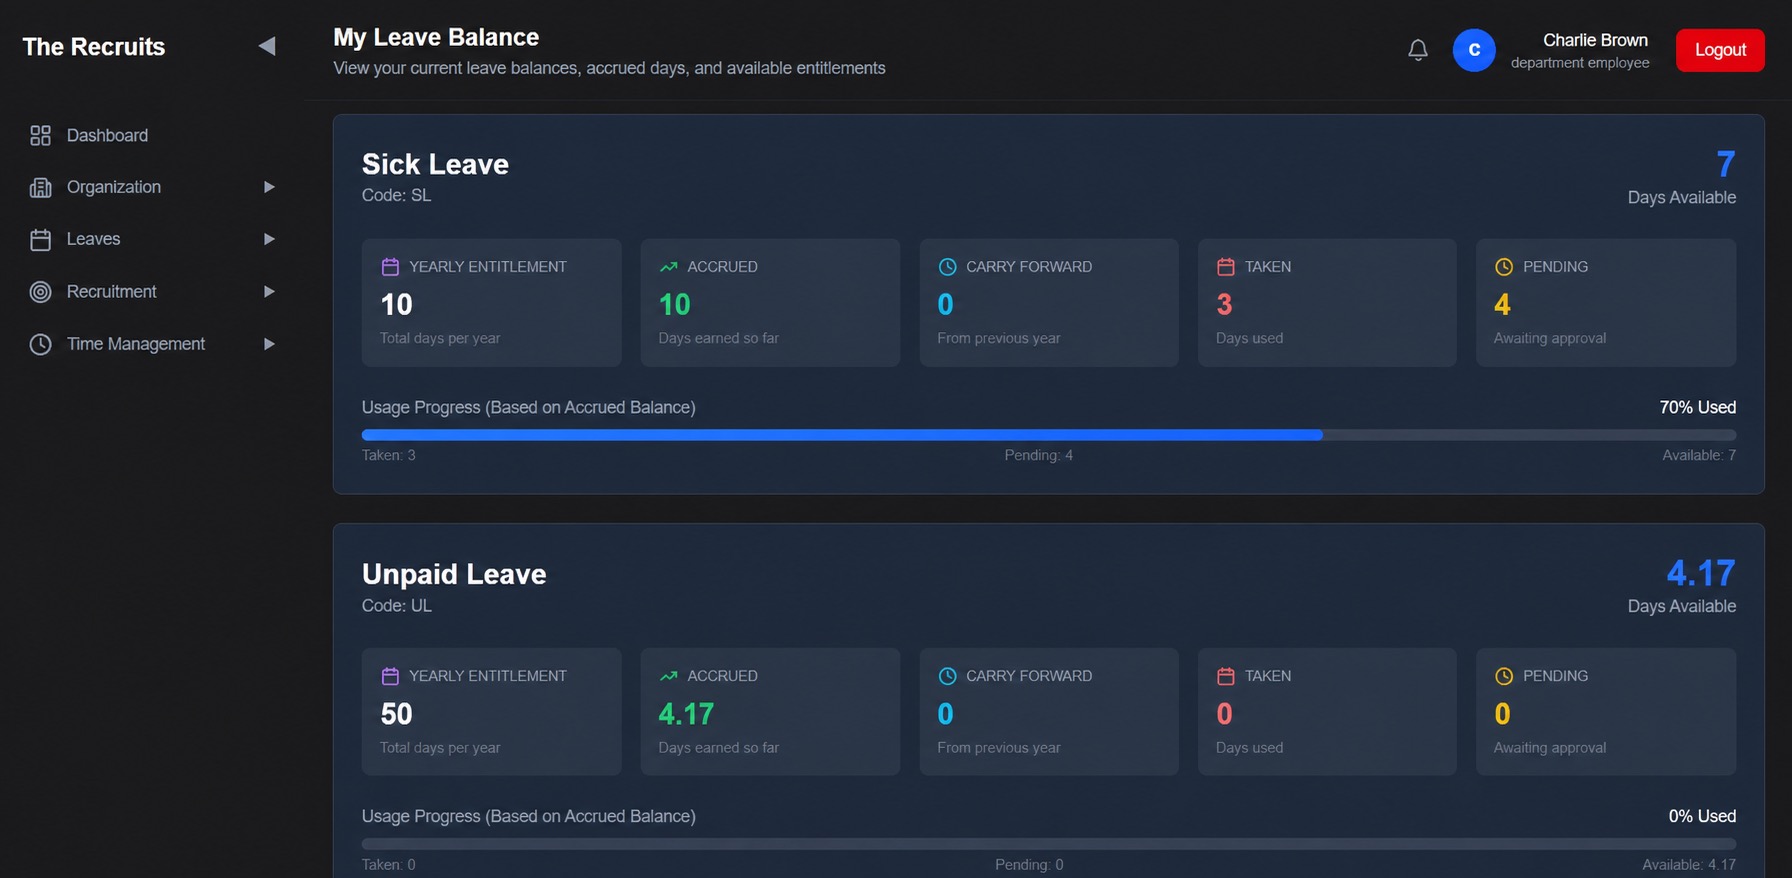Viewport: 1792px width, 878px height.
Task: Click Unpaid Leave Taken calendar icon
Action: pyautogui.click(x=1226, y=676)
